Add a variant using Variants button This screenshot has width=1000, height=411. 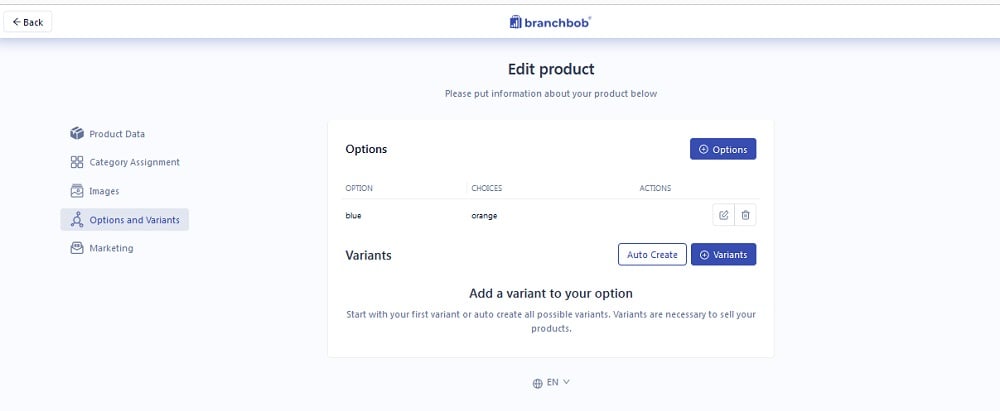pyautogui.click(x=724, y=255)
